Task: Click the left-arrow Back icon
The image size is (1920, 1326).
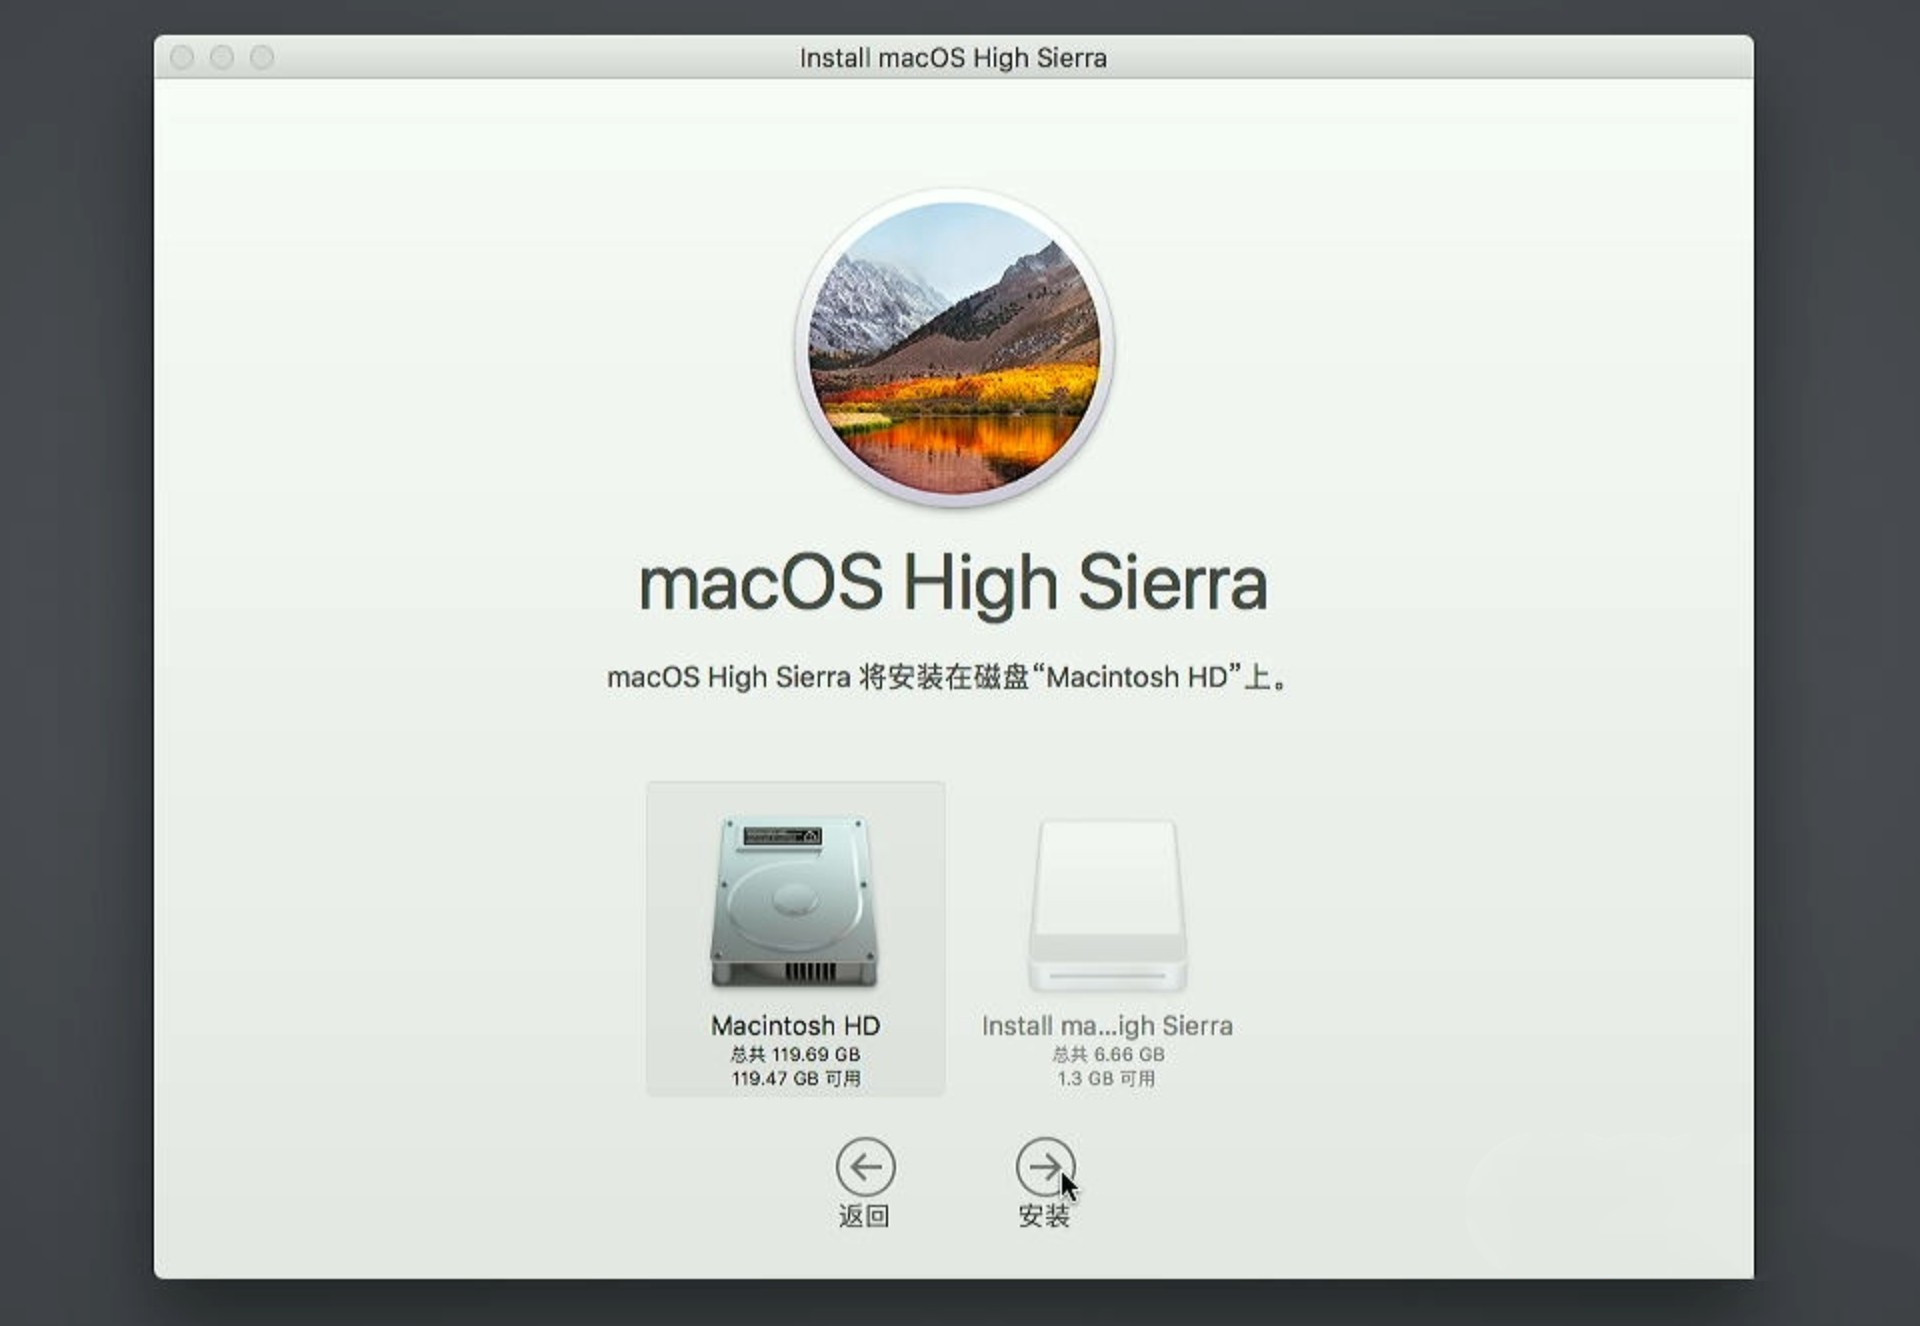Action: point(865,1166)
